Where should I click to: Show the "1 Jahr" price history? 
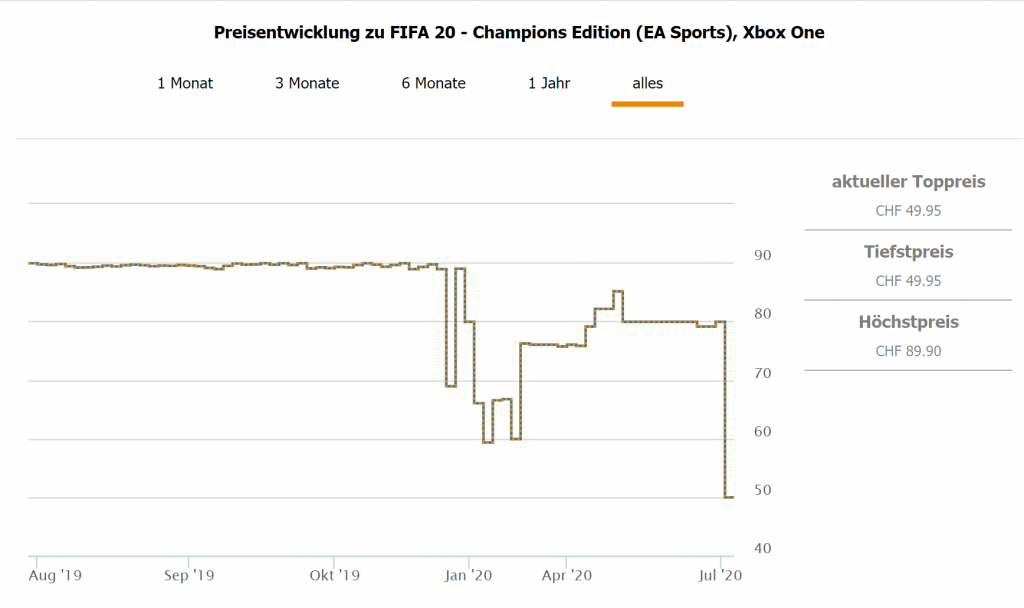click(549, 83)
